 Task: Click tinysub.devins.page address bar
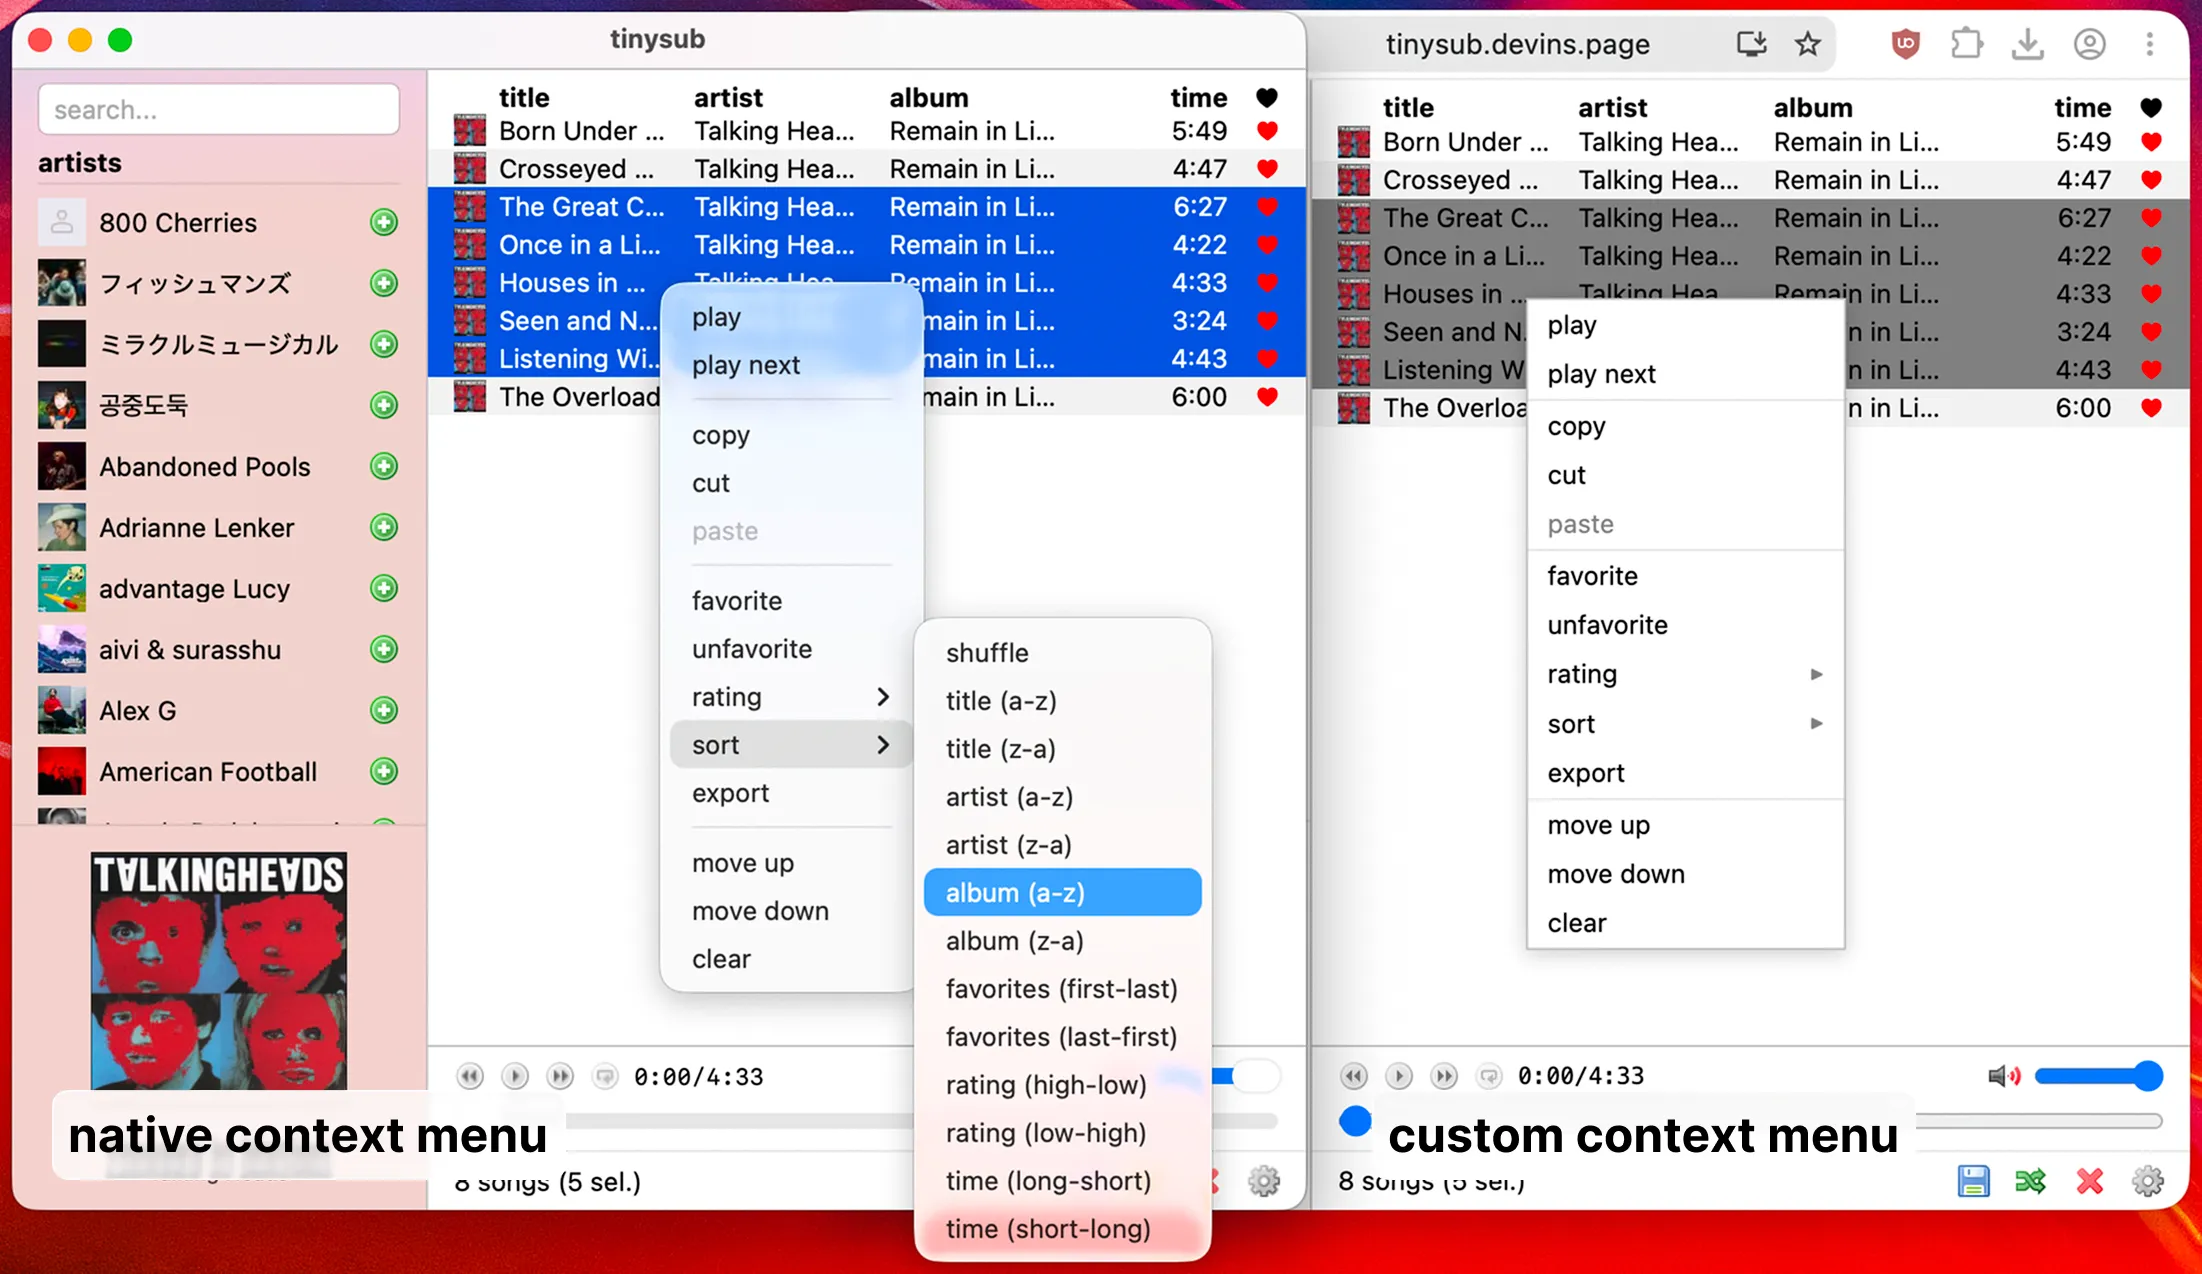tap(1517, 44)
